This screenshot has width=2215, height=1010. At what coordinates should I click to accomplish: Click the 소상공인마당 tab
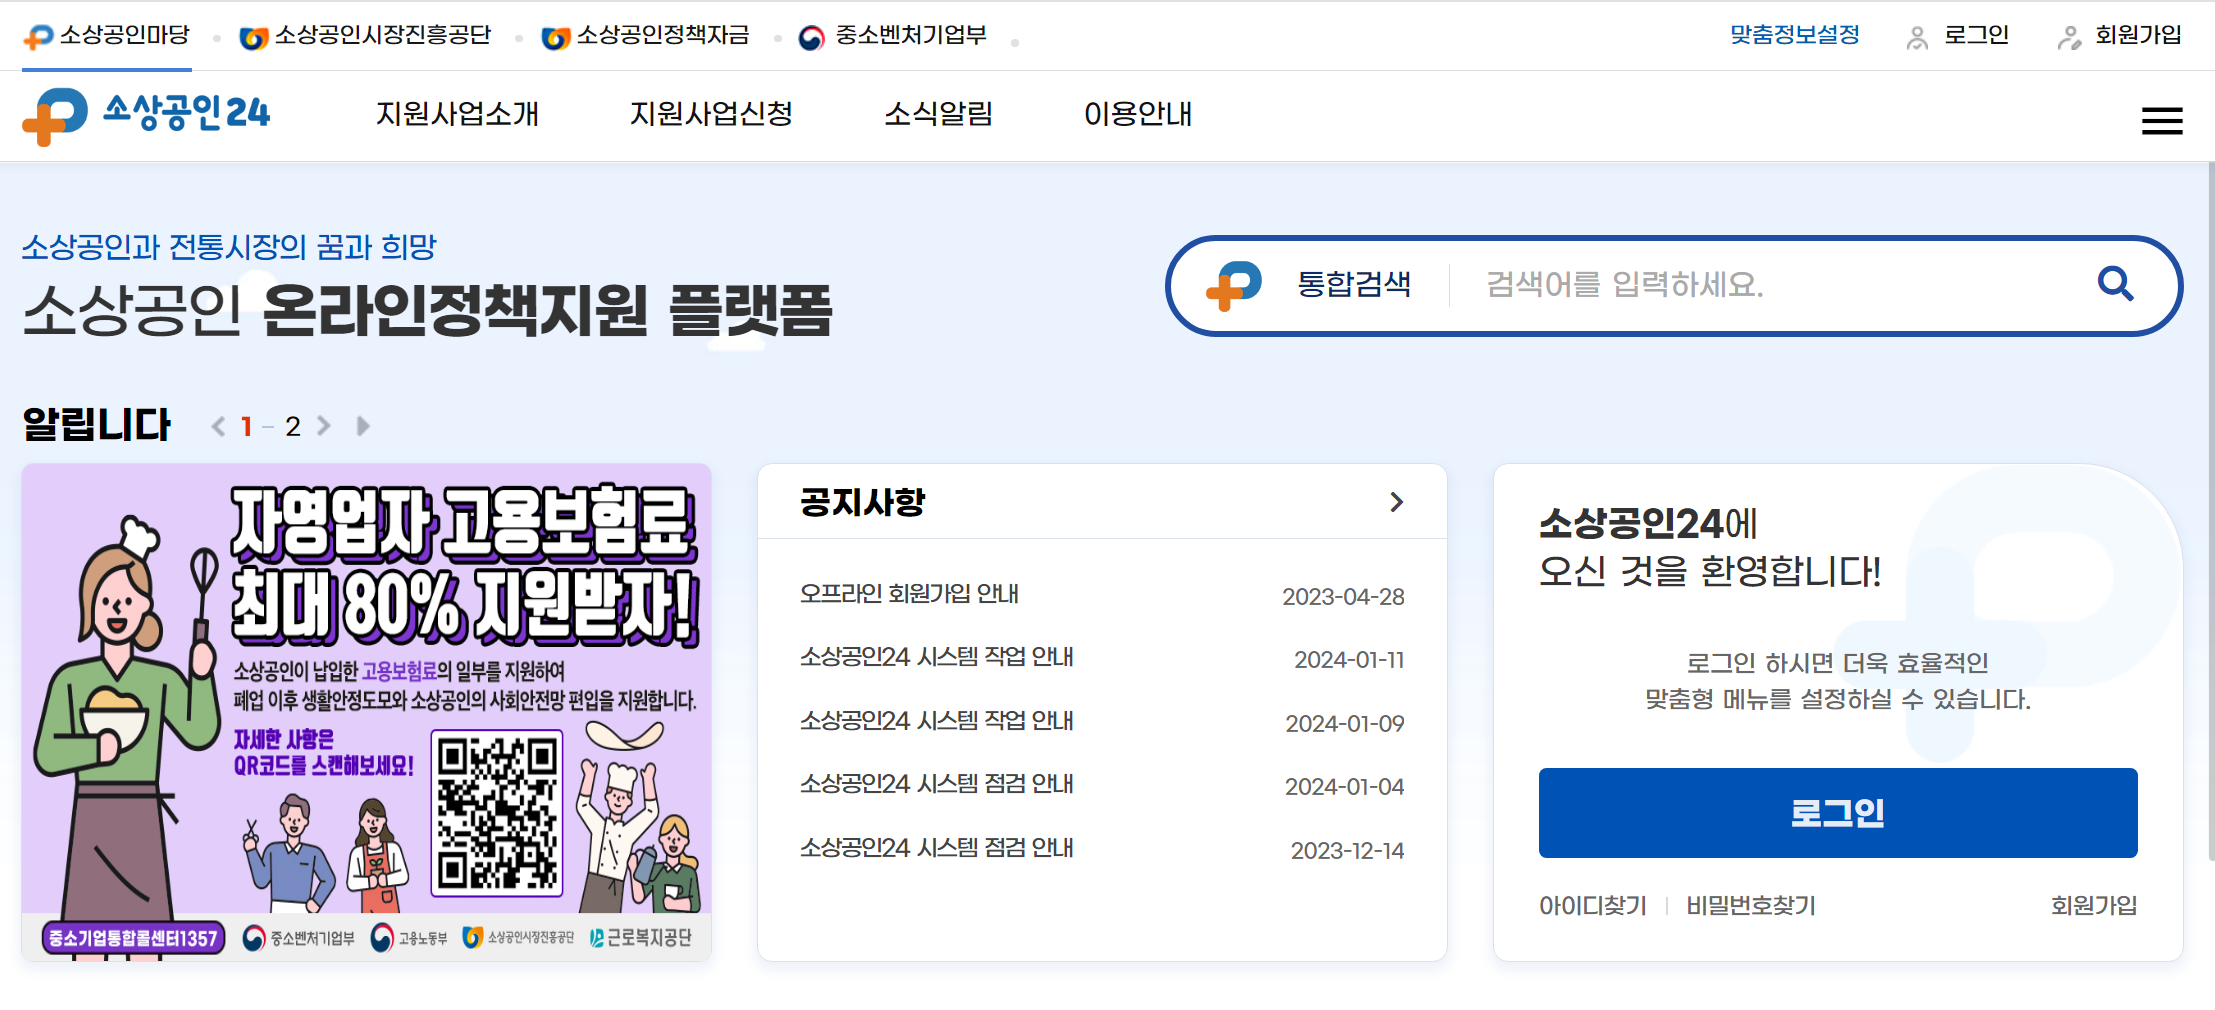[107, 36]
